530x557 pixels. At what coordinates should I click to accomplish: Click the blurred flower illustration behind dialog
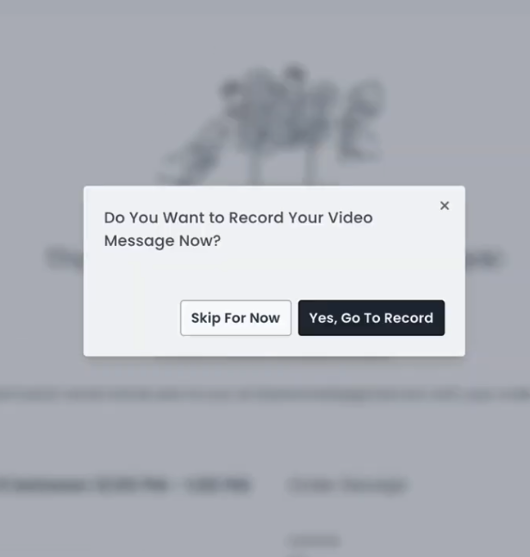[274, 124]
